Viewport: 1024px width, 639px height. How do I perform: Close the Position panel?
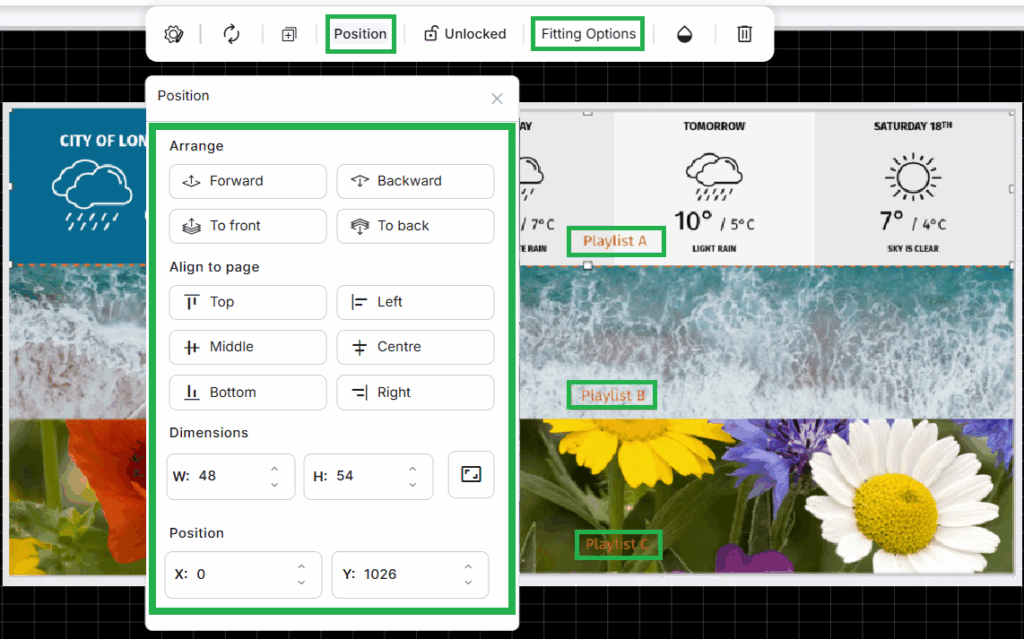(x=497, y=98)
